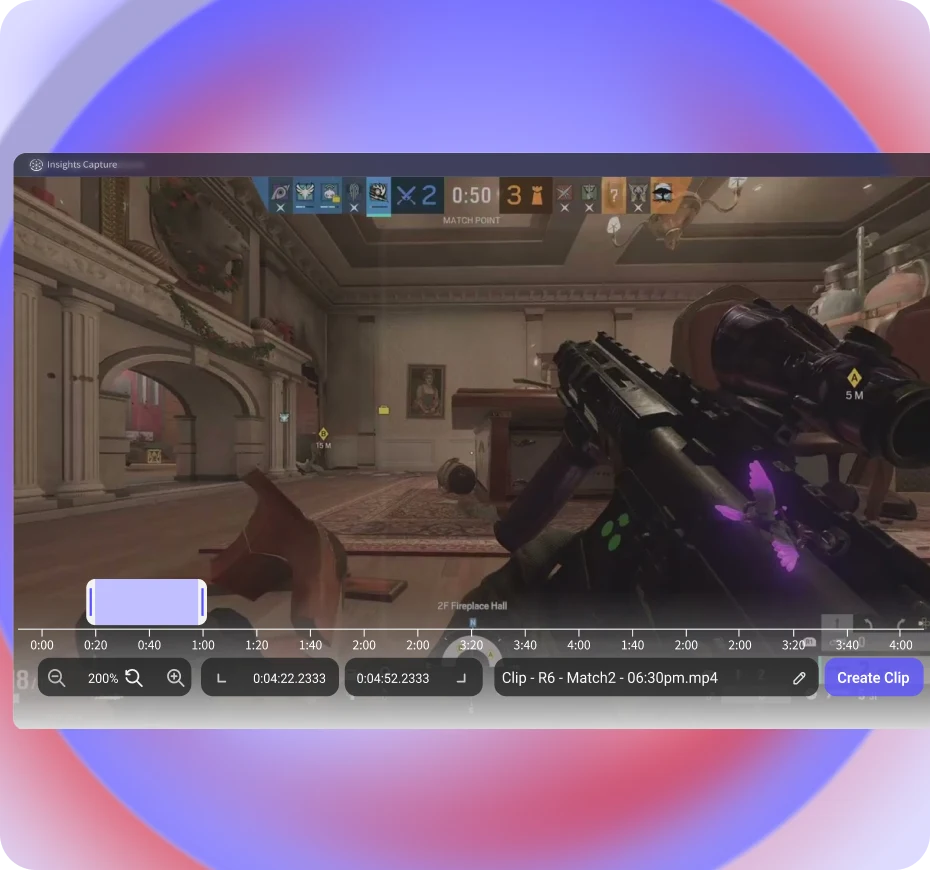This screenshot has height=870, width=930.
Task: Click the left handle of the clip selection
Action: pyautogui.click(x=91, y=602)
